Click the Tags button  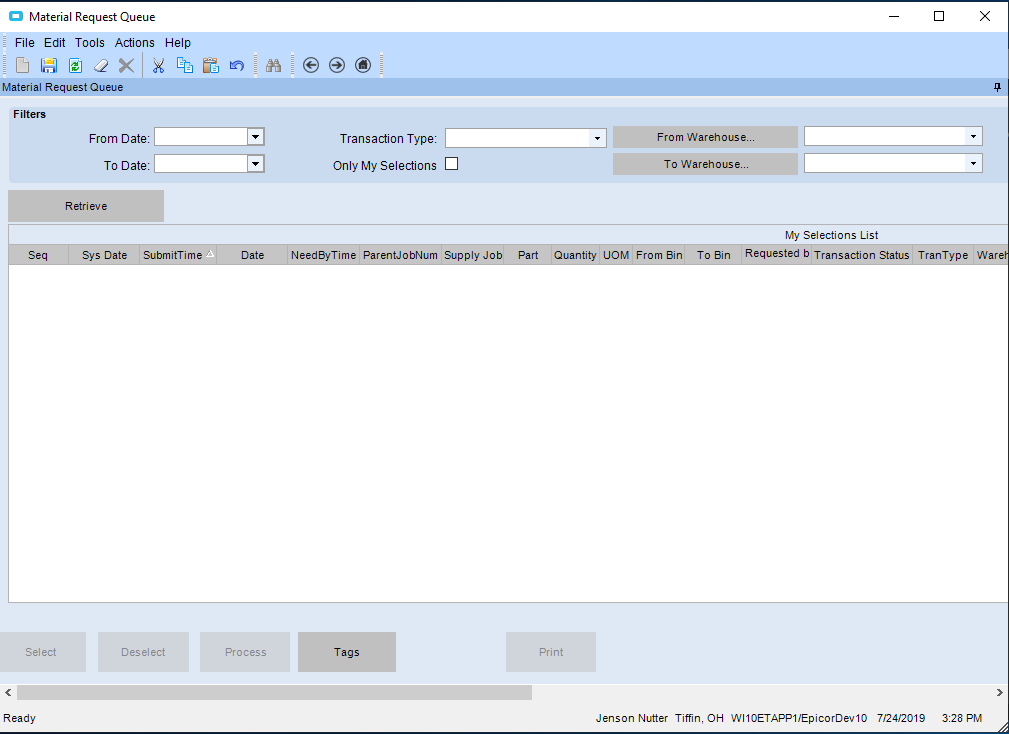point(347,652)
